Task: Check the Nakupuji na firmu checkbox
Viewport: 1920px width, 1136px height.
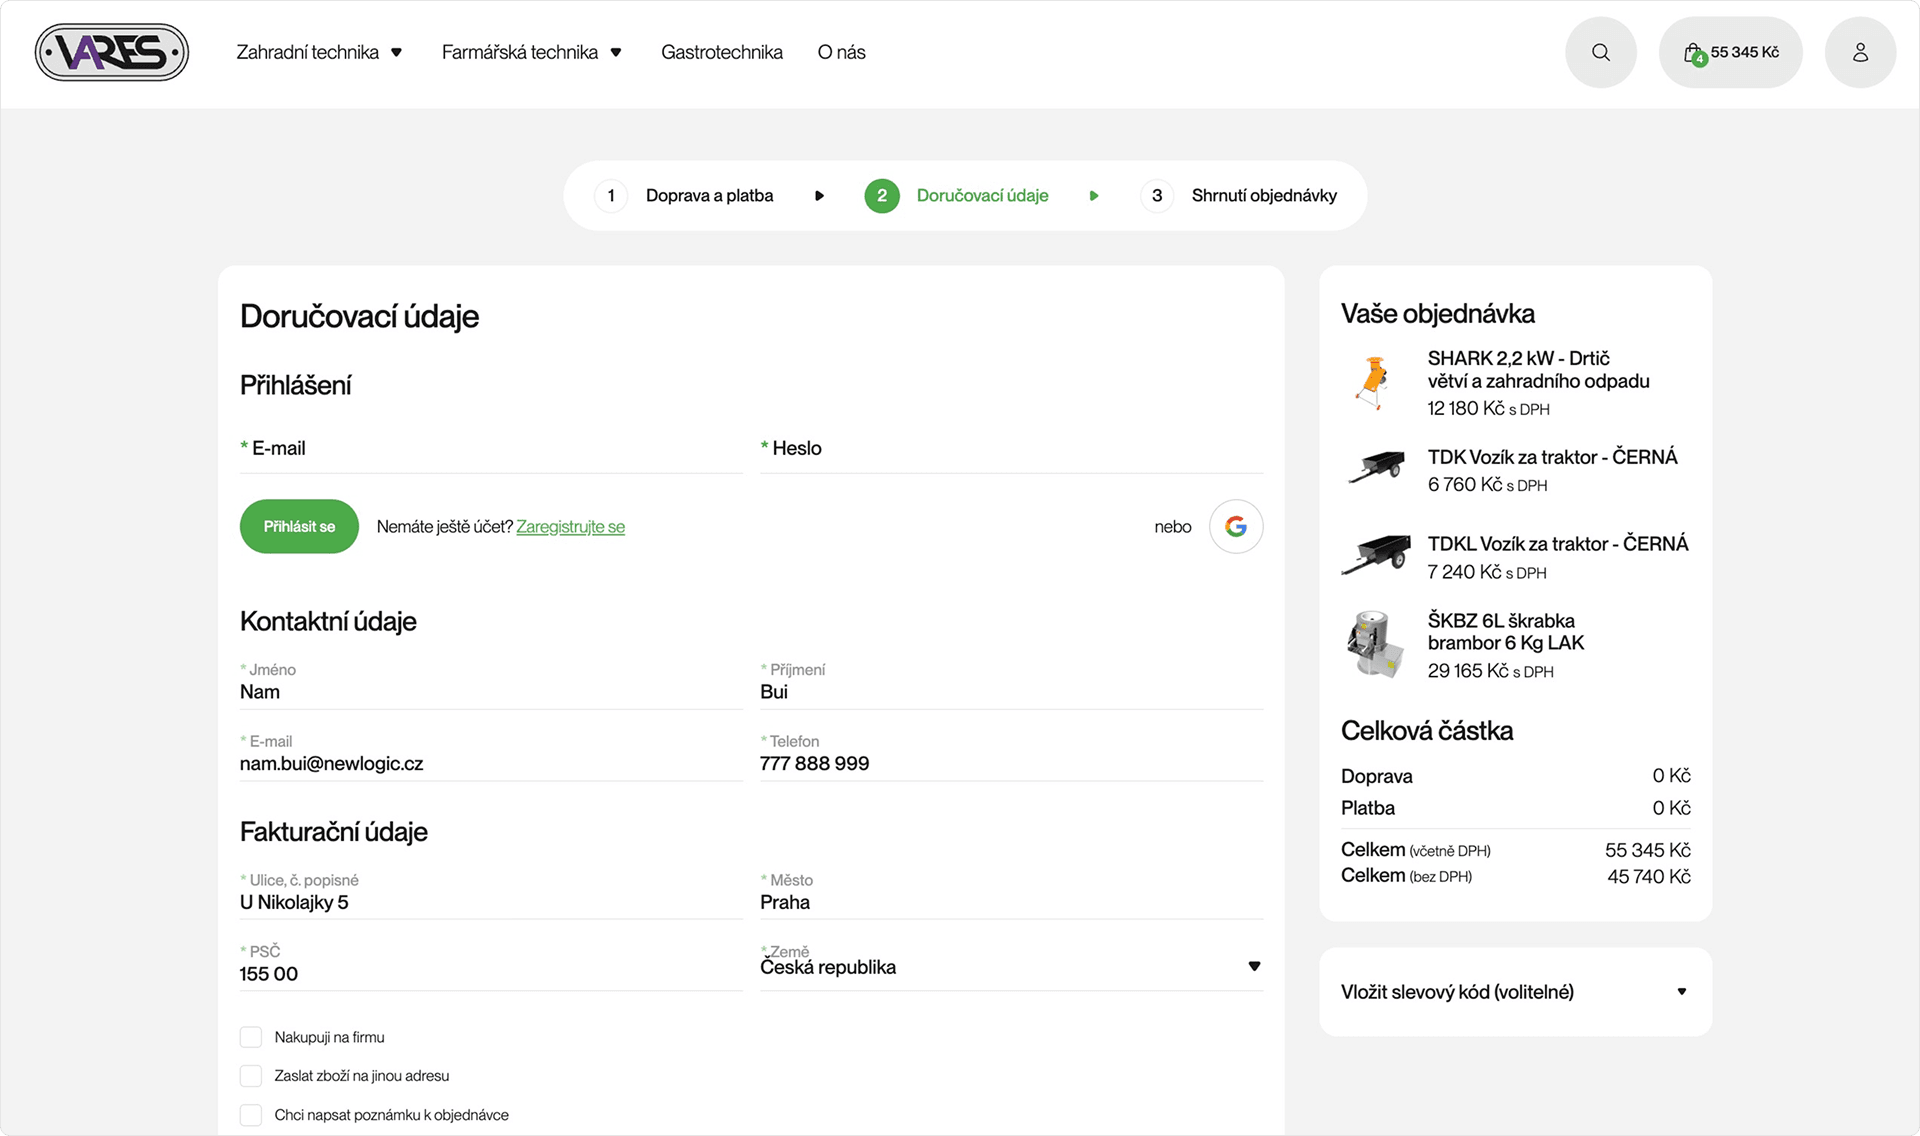Action: [x=251, y=1037]
